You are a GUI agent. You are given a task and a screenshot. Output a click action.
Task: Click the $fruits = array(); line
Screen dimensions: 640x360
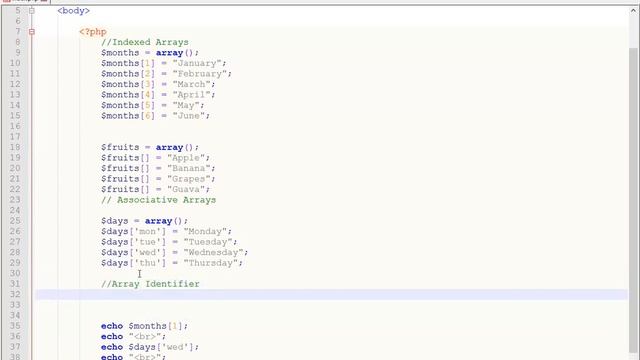point(150,147)
